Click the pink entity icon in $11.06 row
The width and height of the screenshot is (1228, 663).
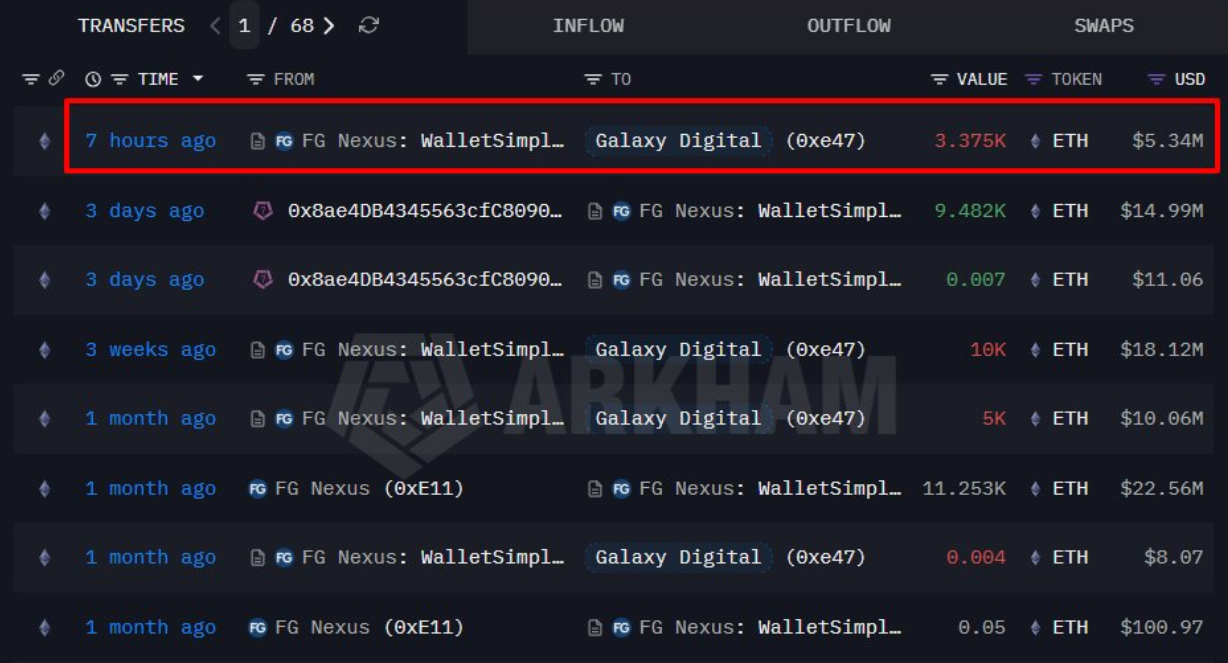262,280
